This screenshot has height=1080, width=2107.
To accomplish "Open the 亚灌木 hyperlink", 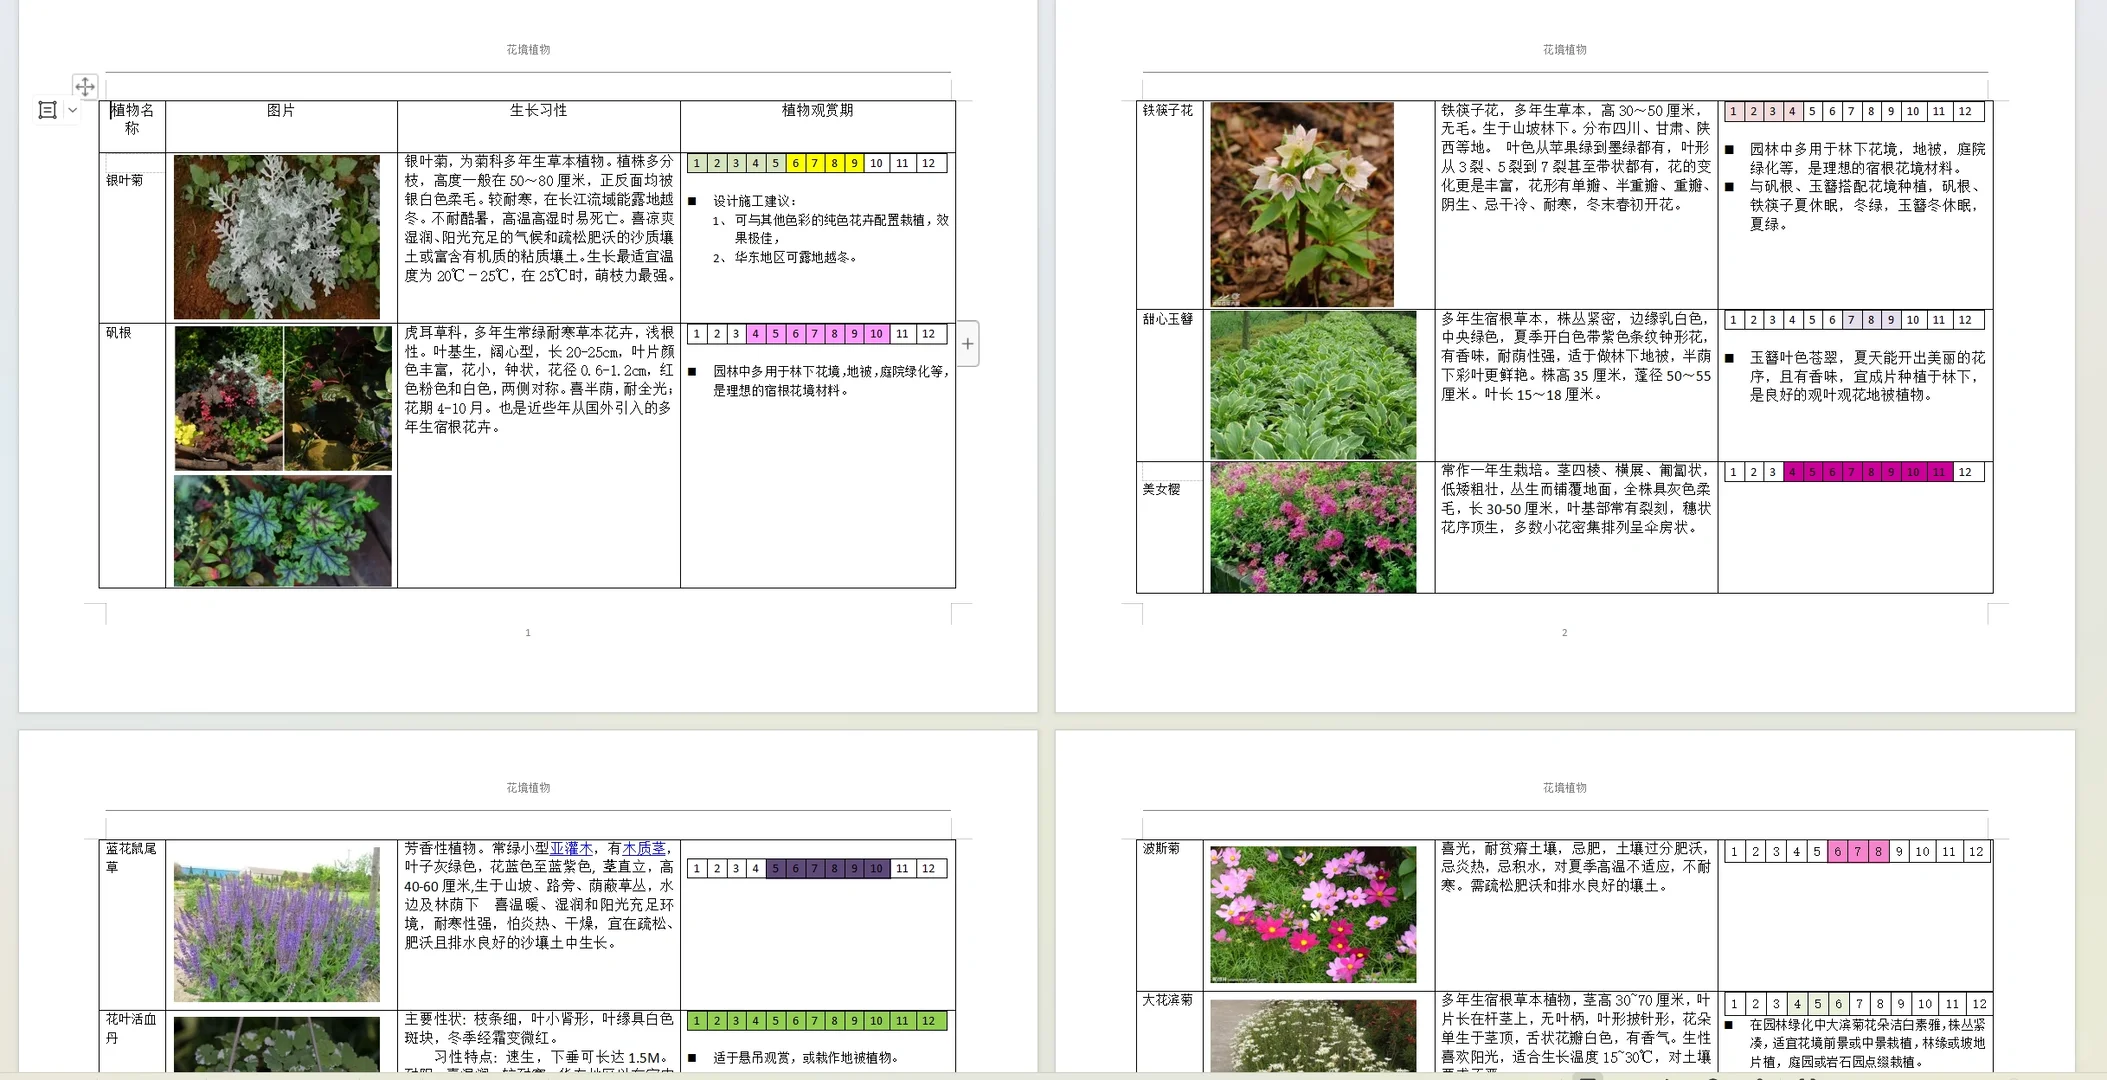I will click(571, 848).
